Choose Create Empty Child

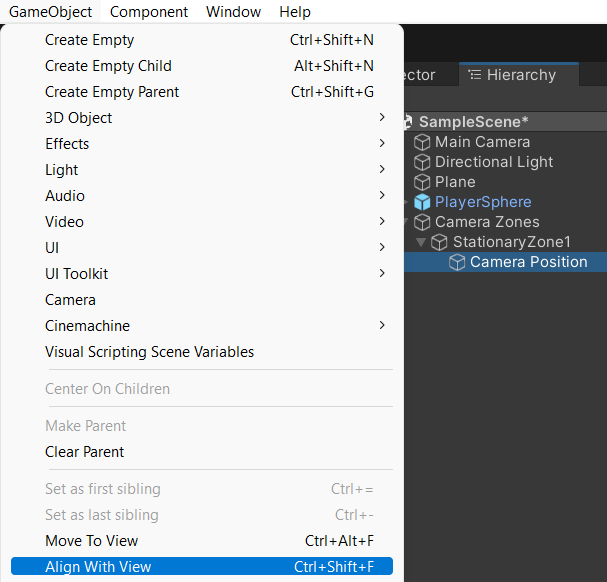(202, 66)
